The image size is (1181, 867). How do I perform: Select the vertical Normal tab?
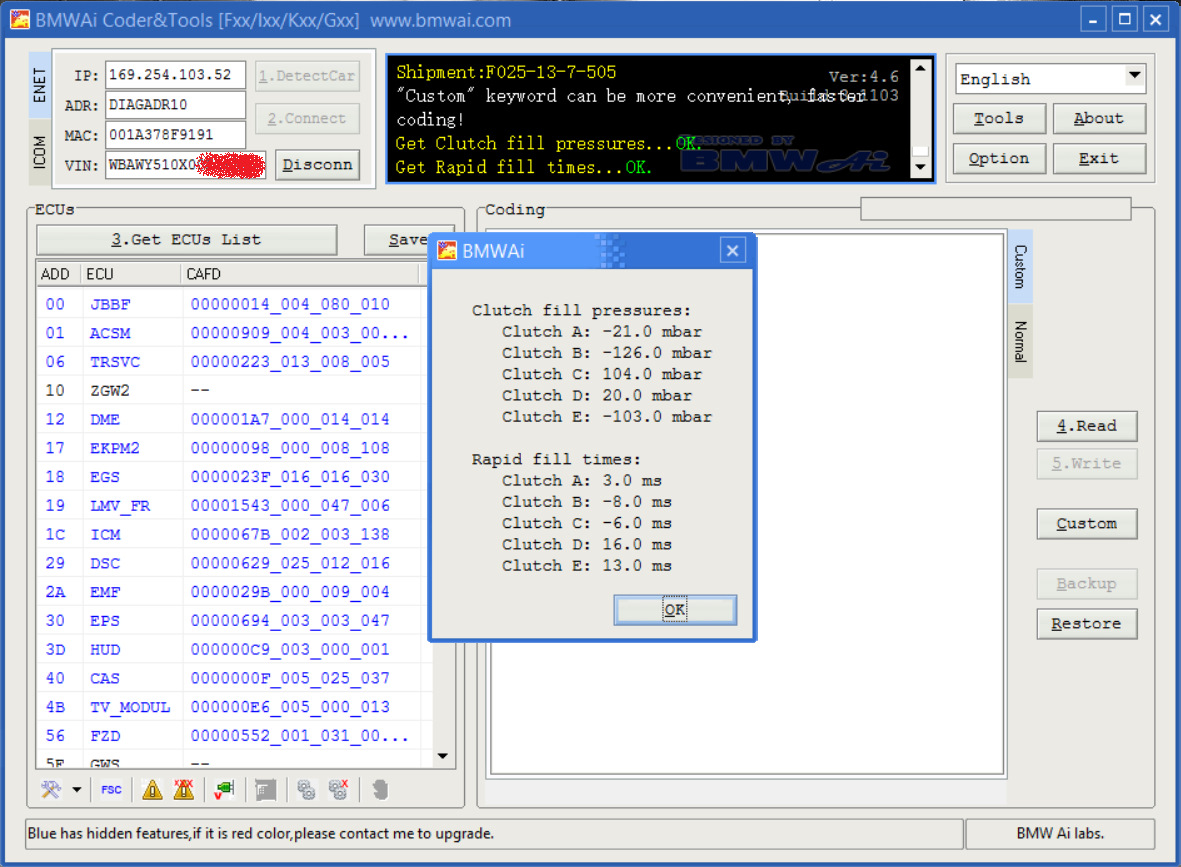[1020, 341]
